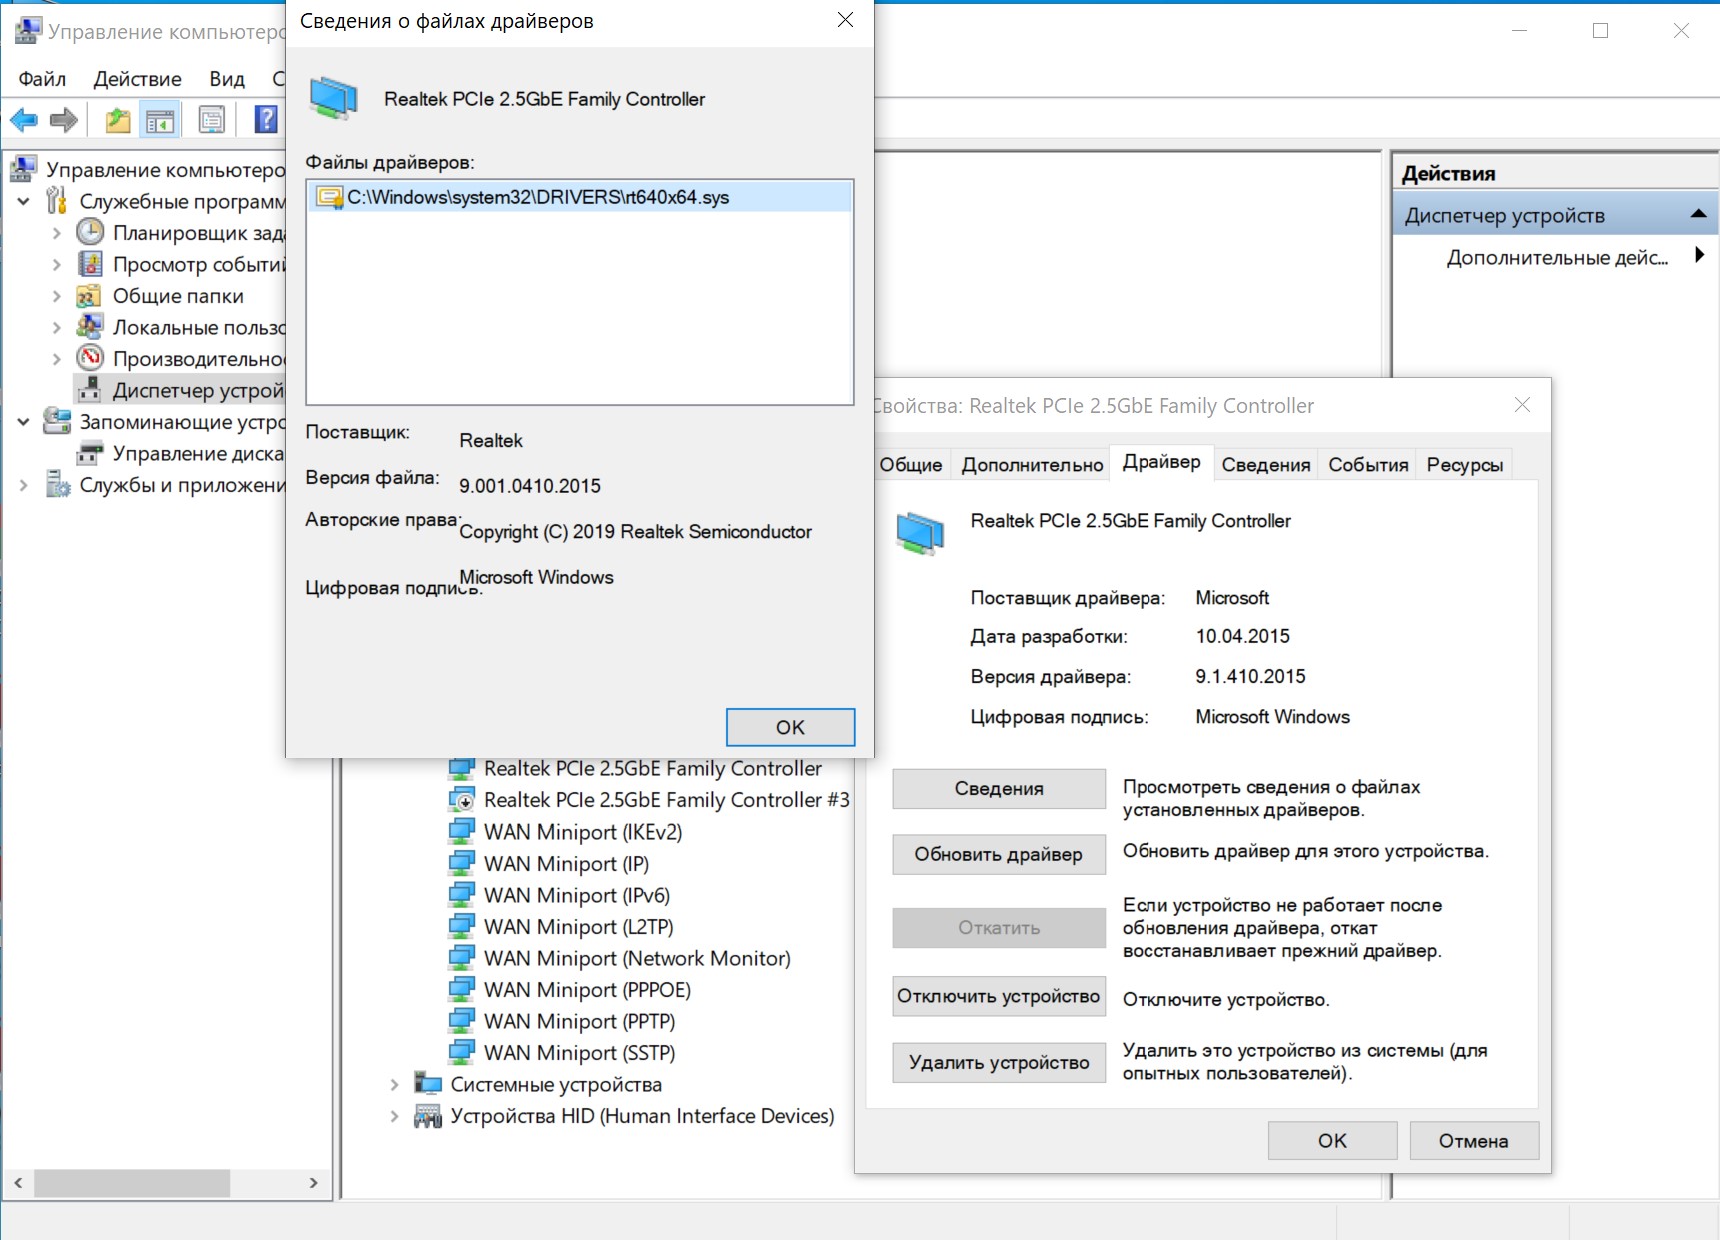The width and height of the screenshot is (1720, 1240).
Task: Click the Сведения driver details button
Action: [x=999, y=788]
